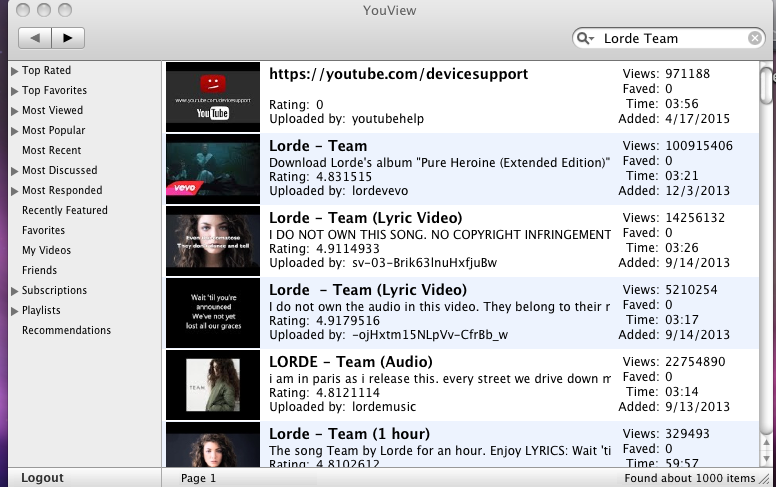776x487 pixels.
Task: Click the Rating: 4.9179516 value
Action: [x=348, y=321]
